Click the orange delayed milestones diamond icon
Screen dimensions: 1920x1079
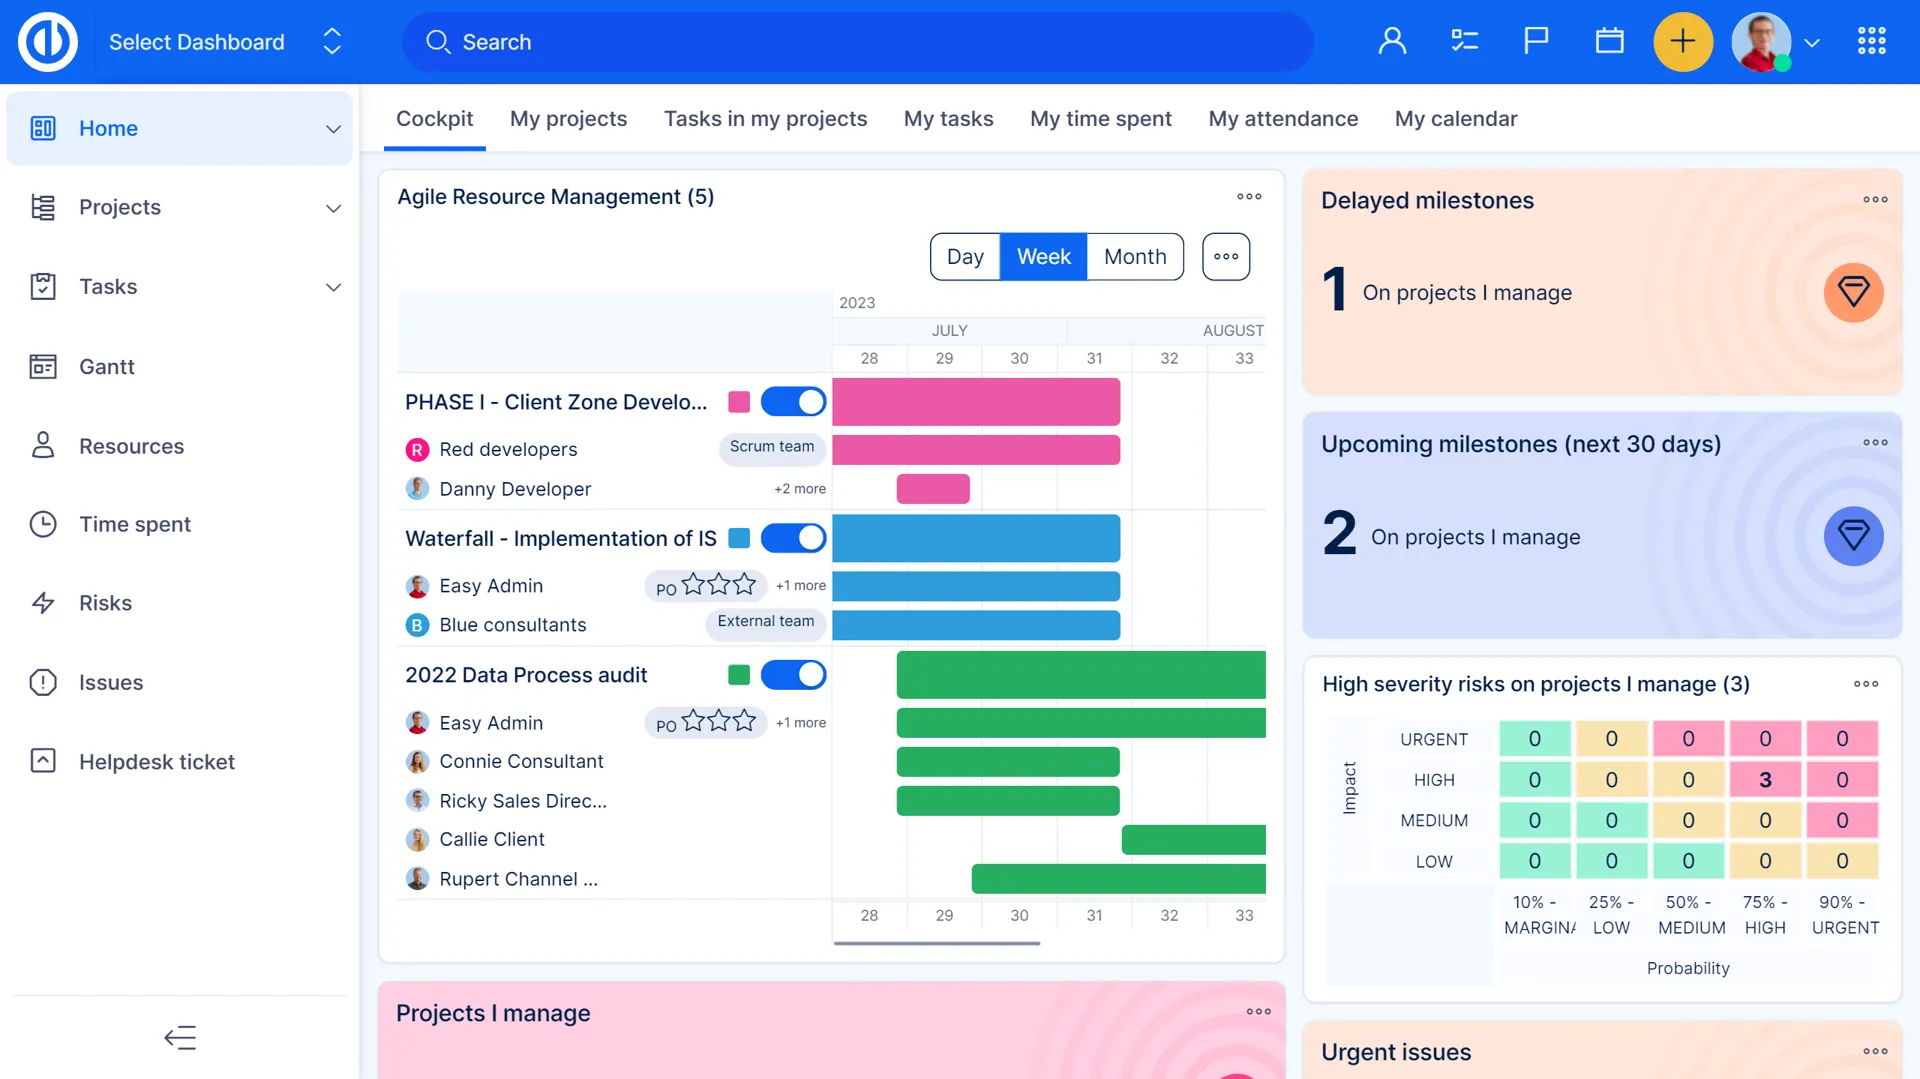point(1853,292)
